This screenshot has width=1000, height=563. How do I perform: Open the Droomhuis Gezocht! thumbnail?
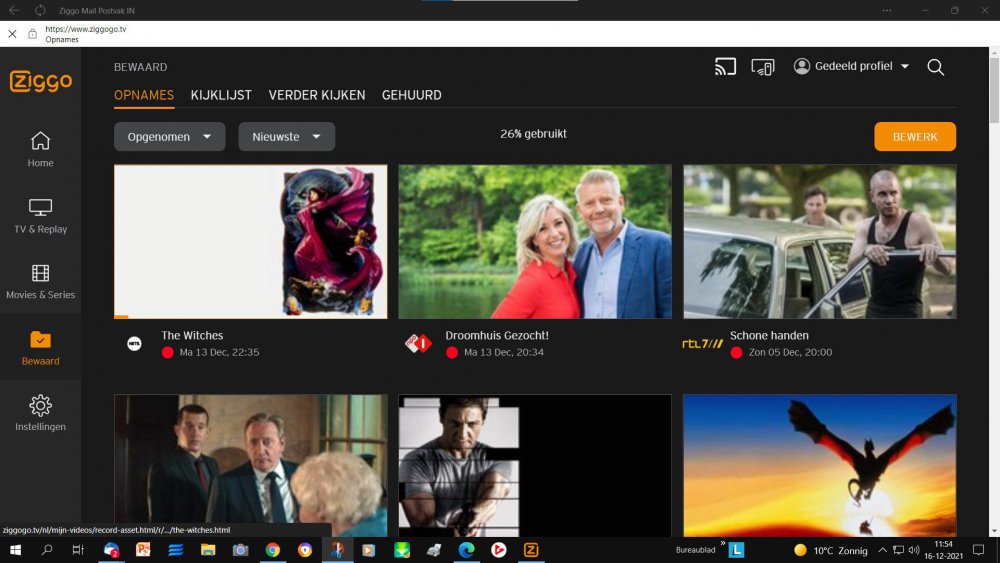click(534, 242)
